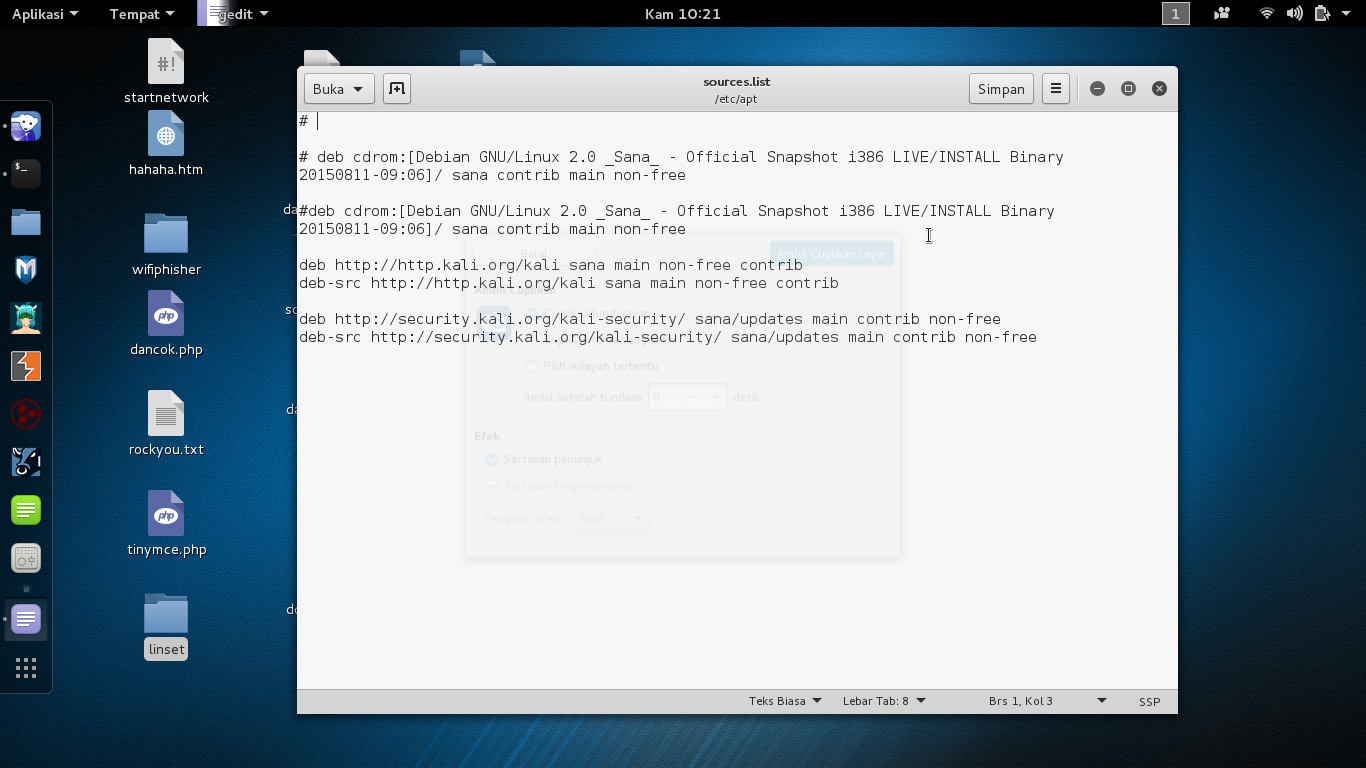
Task: Open the Teks Biasa language dropdown
Action: click(x=785, y=701)
